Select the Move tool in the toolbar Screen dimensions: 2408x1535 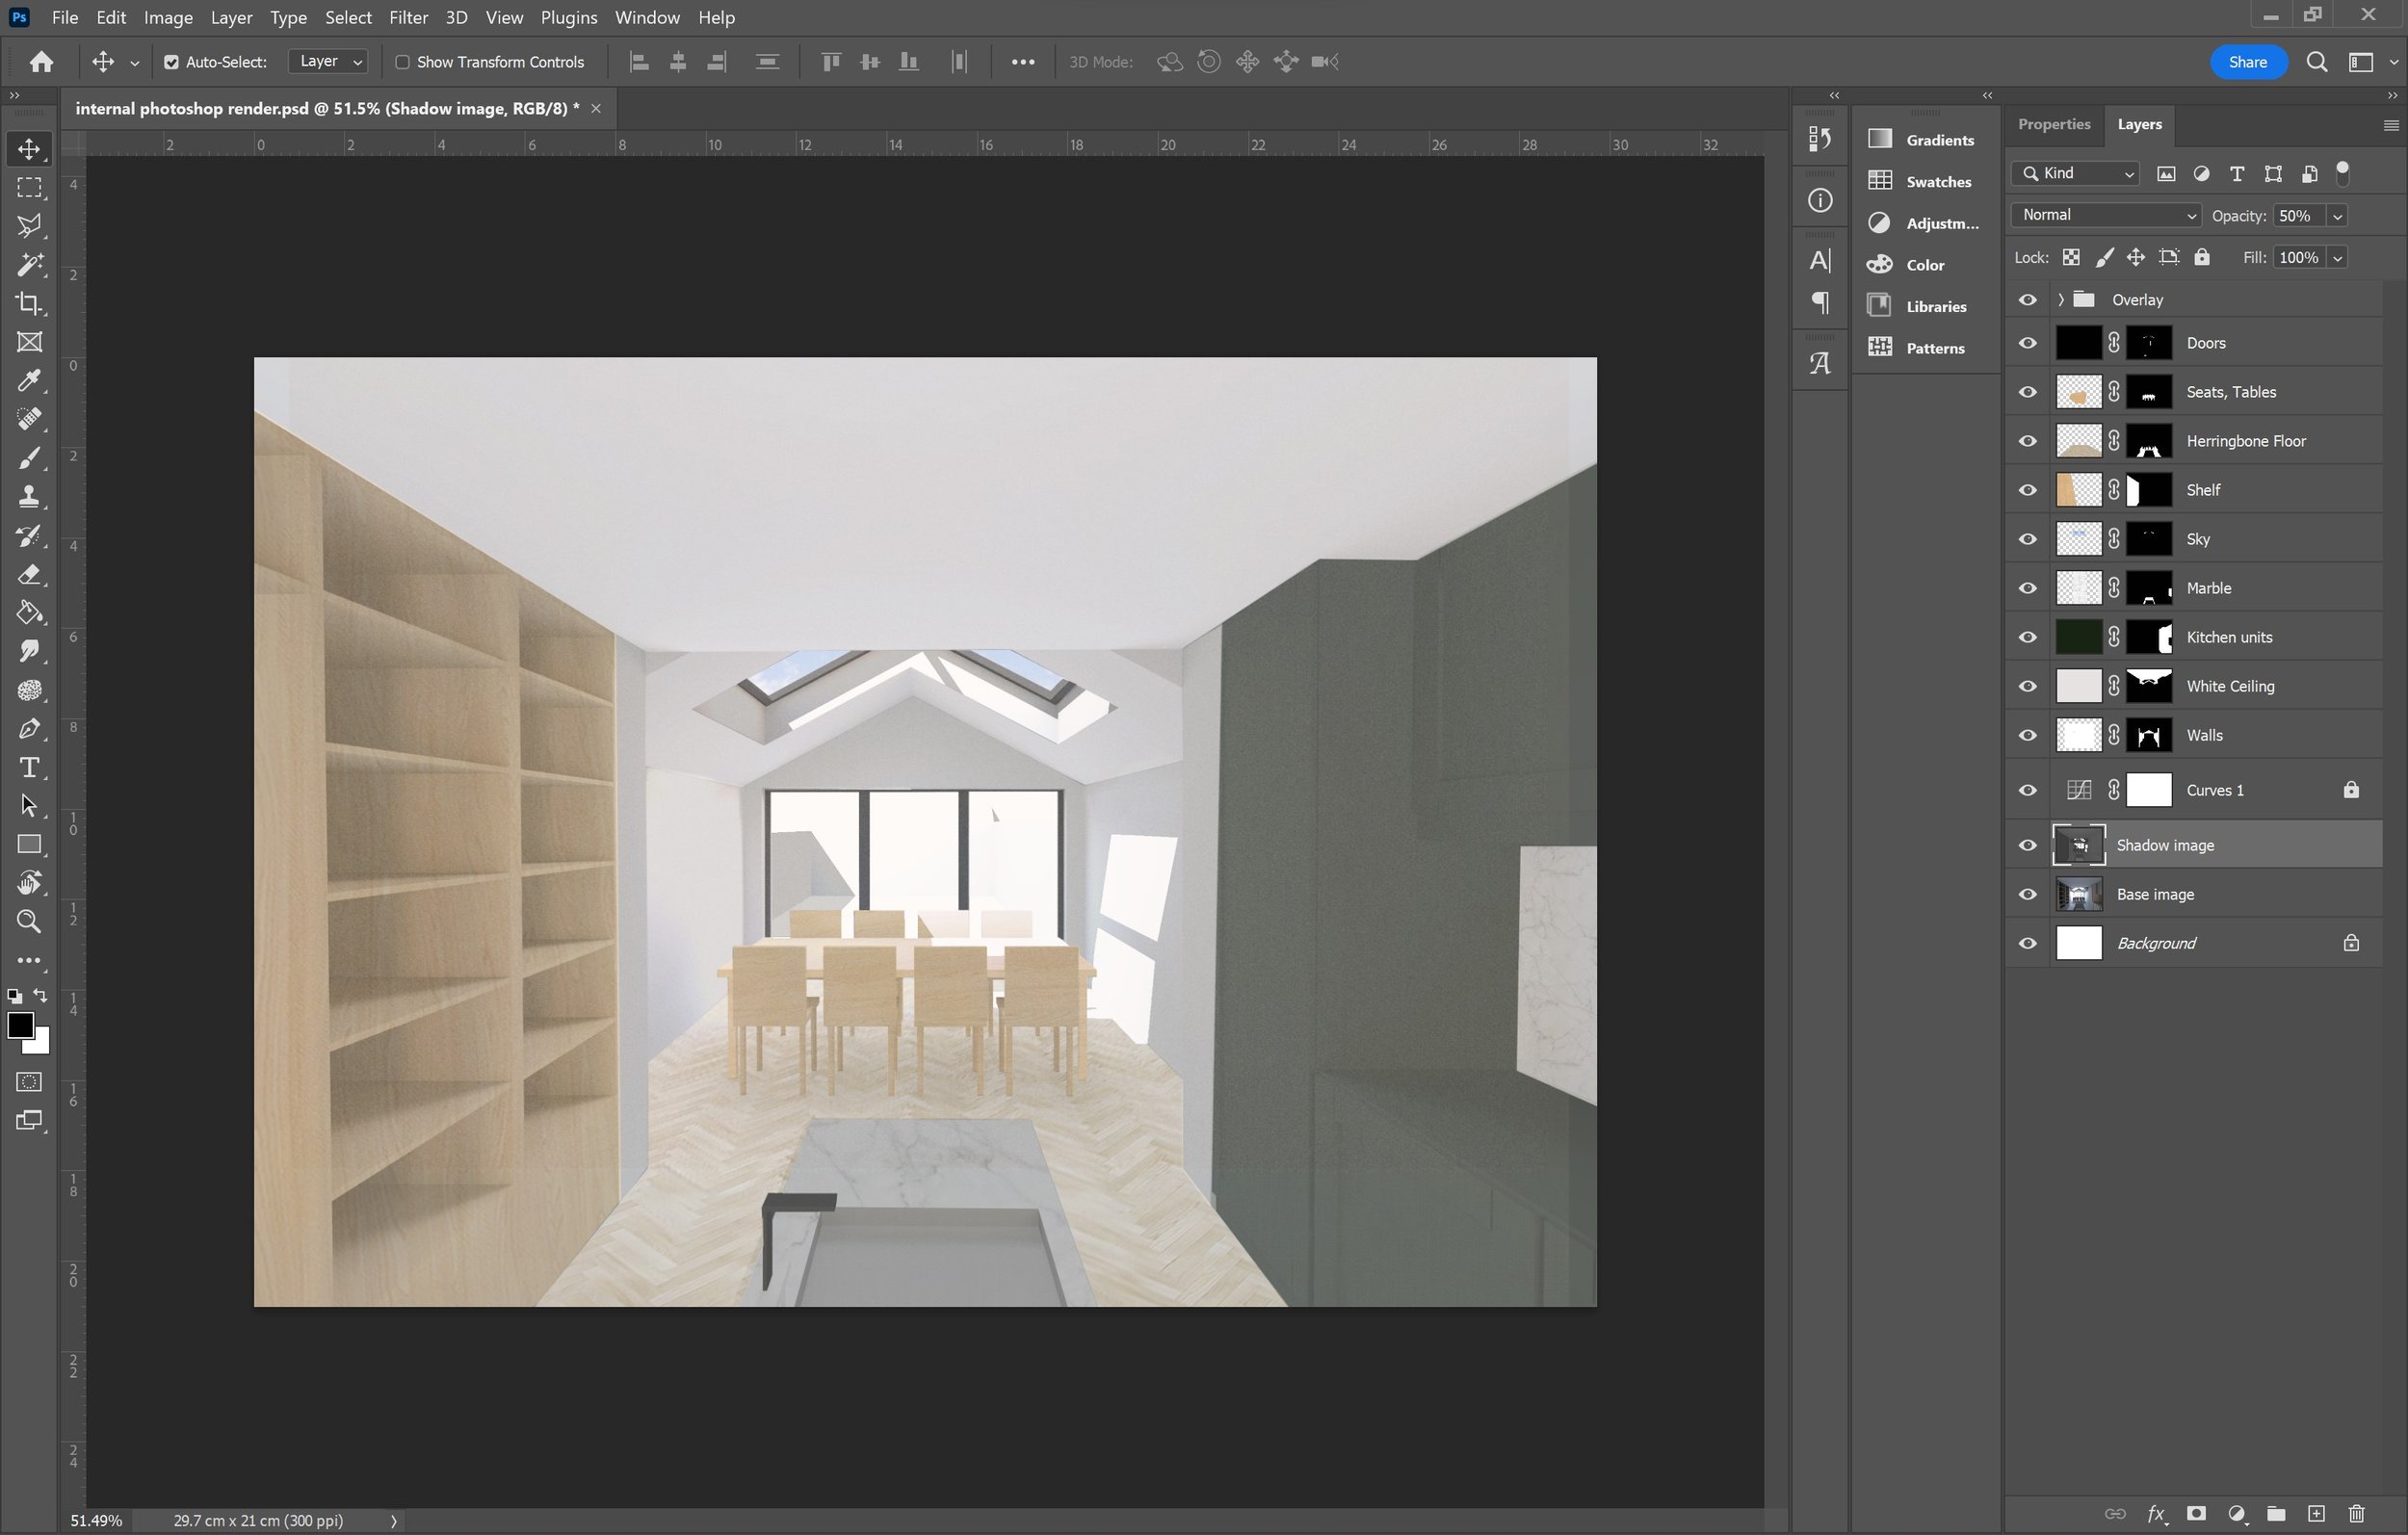click(x=29, y=149)
